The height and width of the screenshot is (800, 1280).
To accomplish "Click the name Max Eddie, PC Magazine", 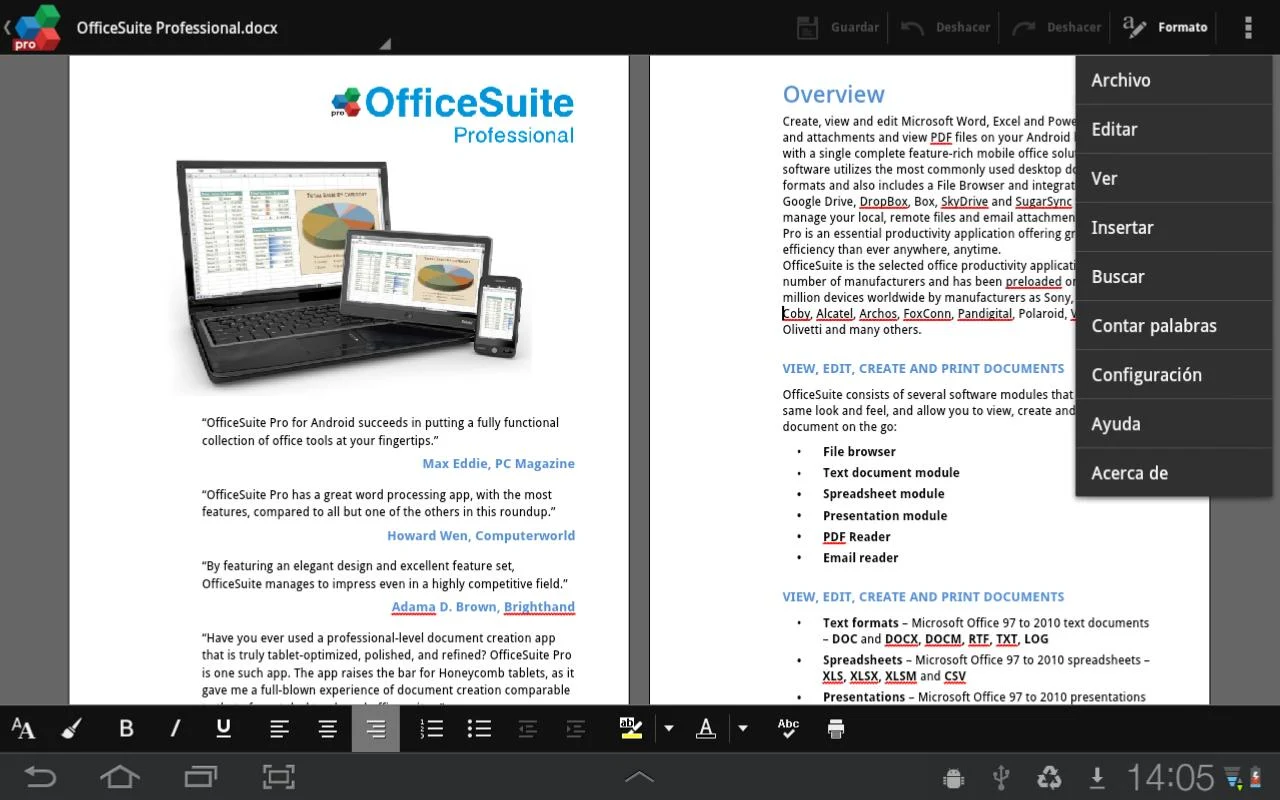I will pos(498,463).
